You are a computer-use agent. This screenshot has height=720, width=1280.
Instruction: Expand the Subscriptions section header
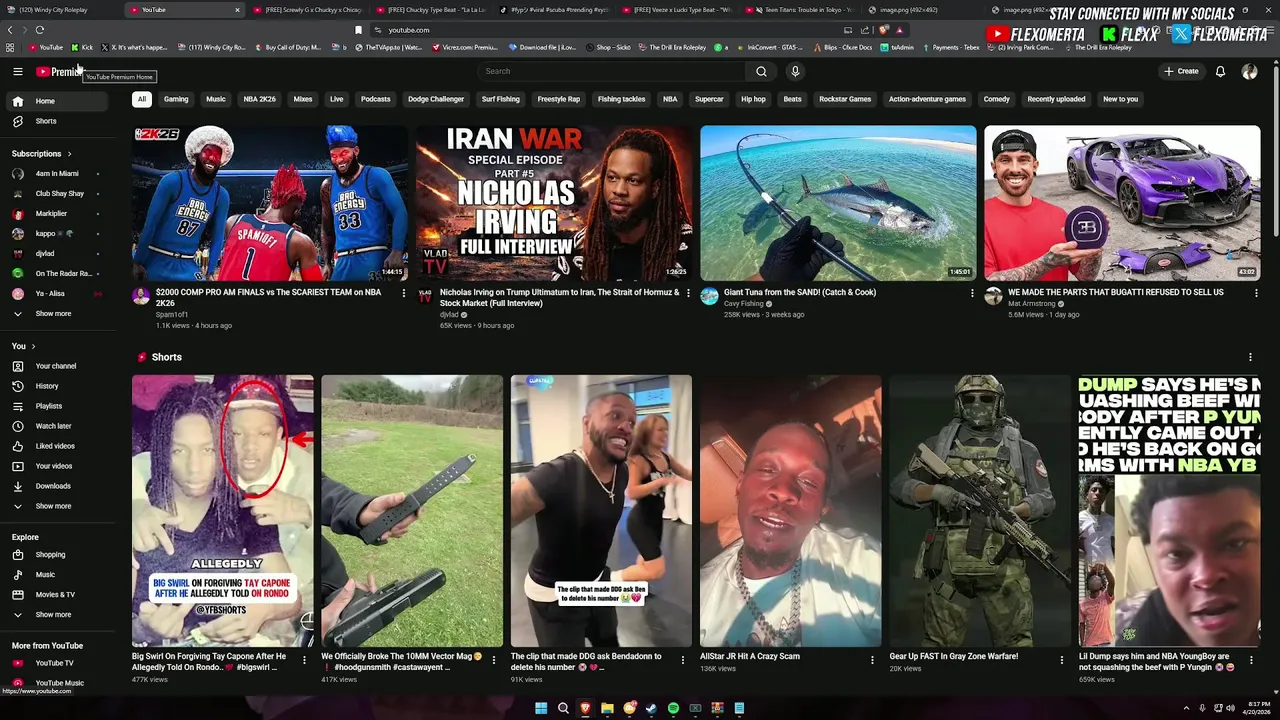pyautogui.click(x=42, y=154)
